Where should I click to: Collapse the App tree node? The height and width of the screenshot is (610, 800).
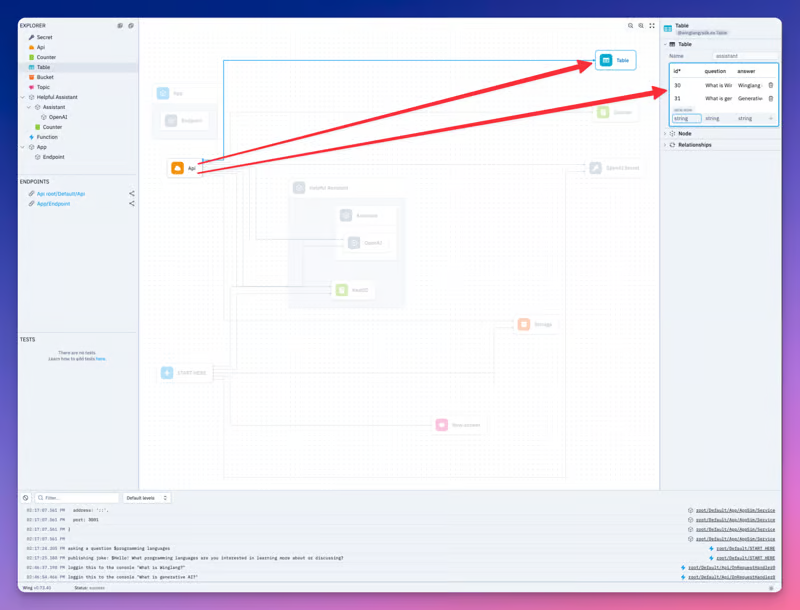[22, 147]
